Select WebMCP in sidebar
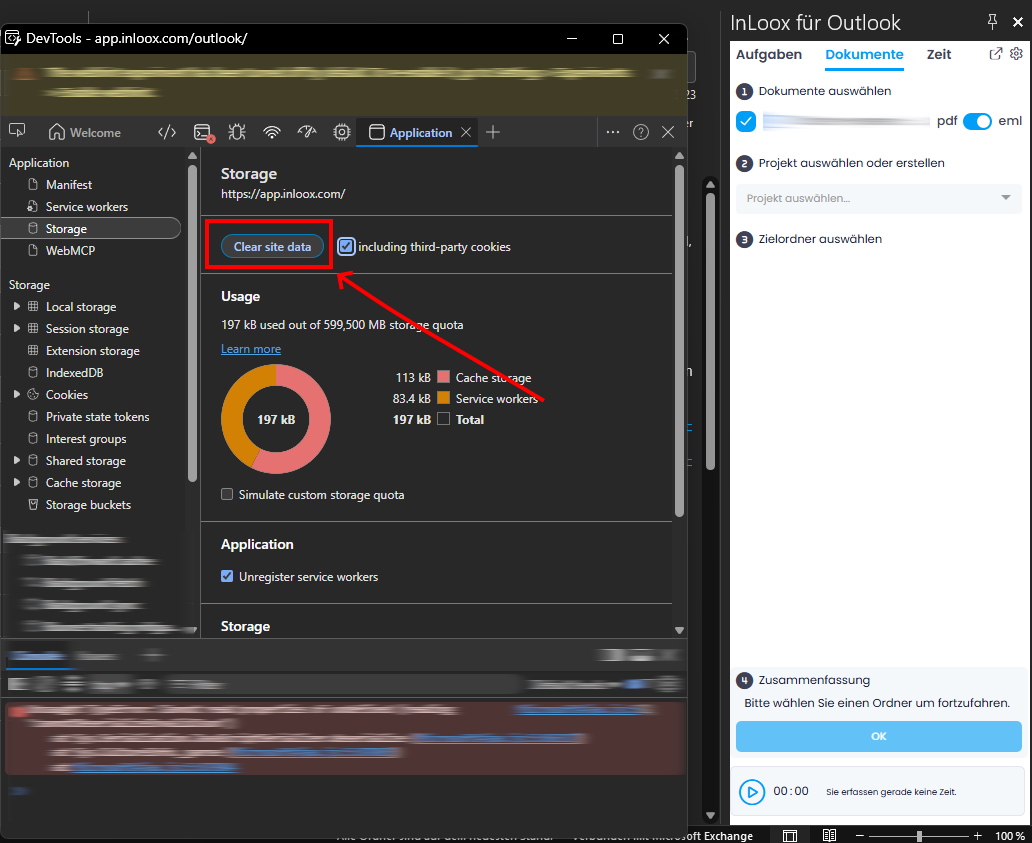 70,251
